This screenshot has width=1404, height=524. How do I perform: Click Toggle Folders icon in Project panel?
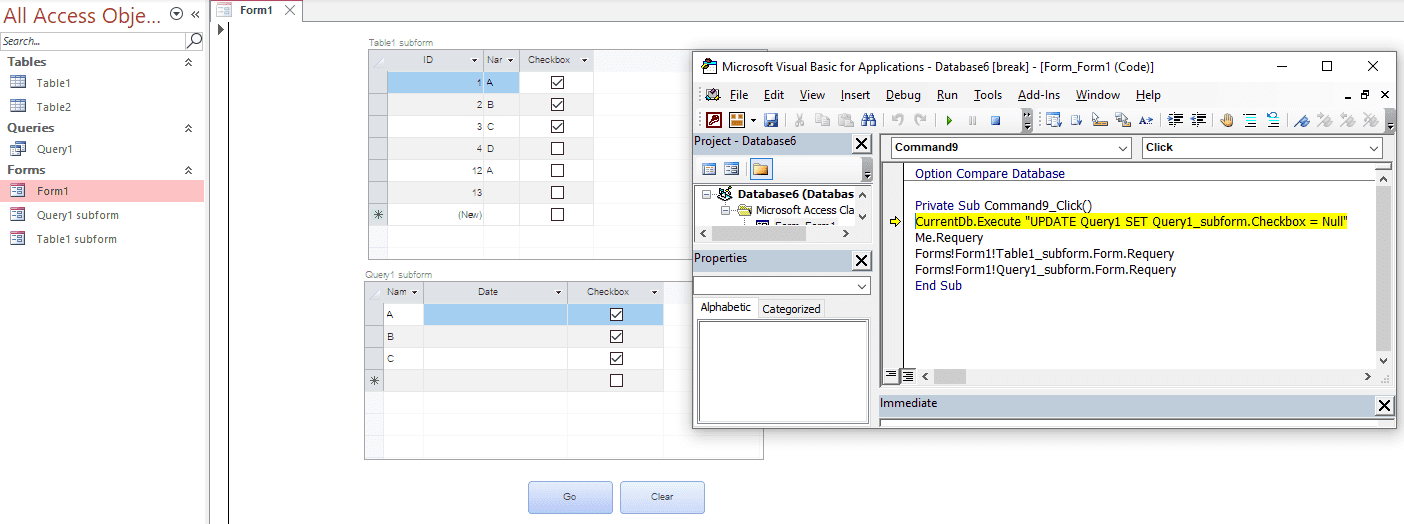(x=761, y=169)
